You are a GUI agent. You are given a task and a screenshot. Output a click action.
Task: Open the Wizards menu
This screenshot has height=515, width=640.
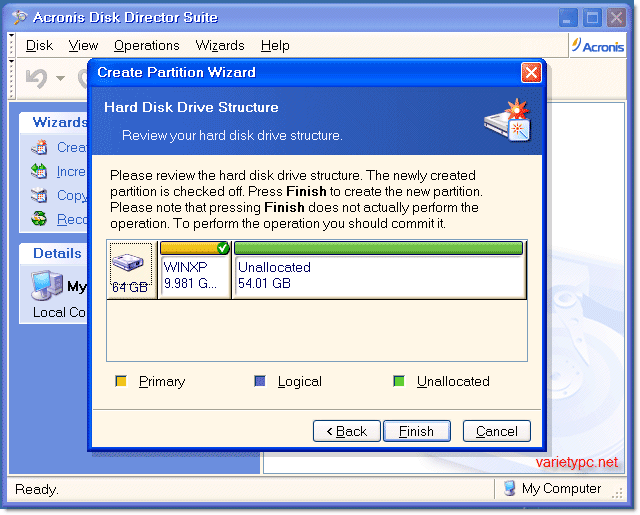pyautogui.click(x=220, y=45)
